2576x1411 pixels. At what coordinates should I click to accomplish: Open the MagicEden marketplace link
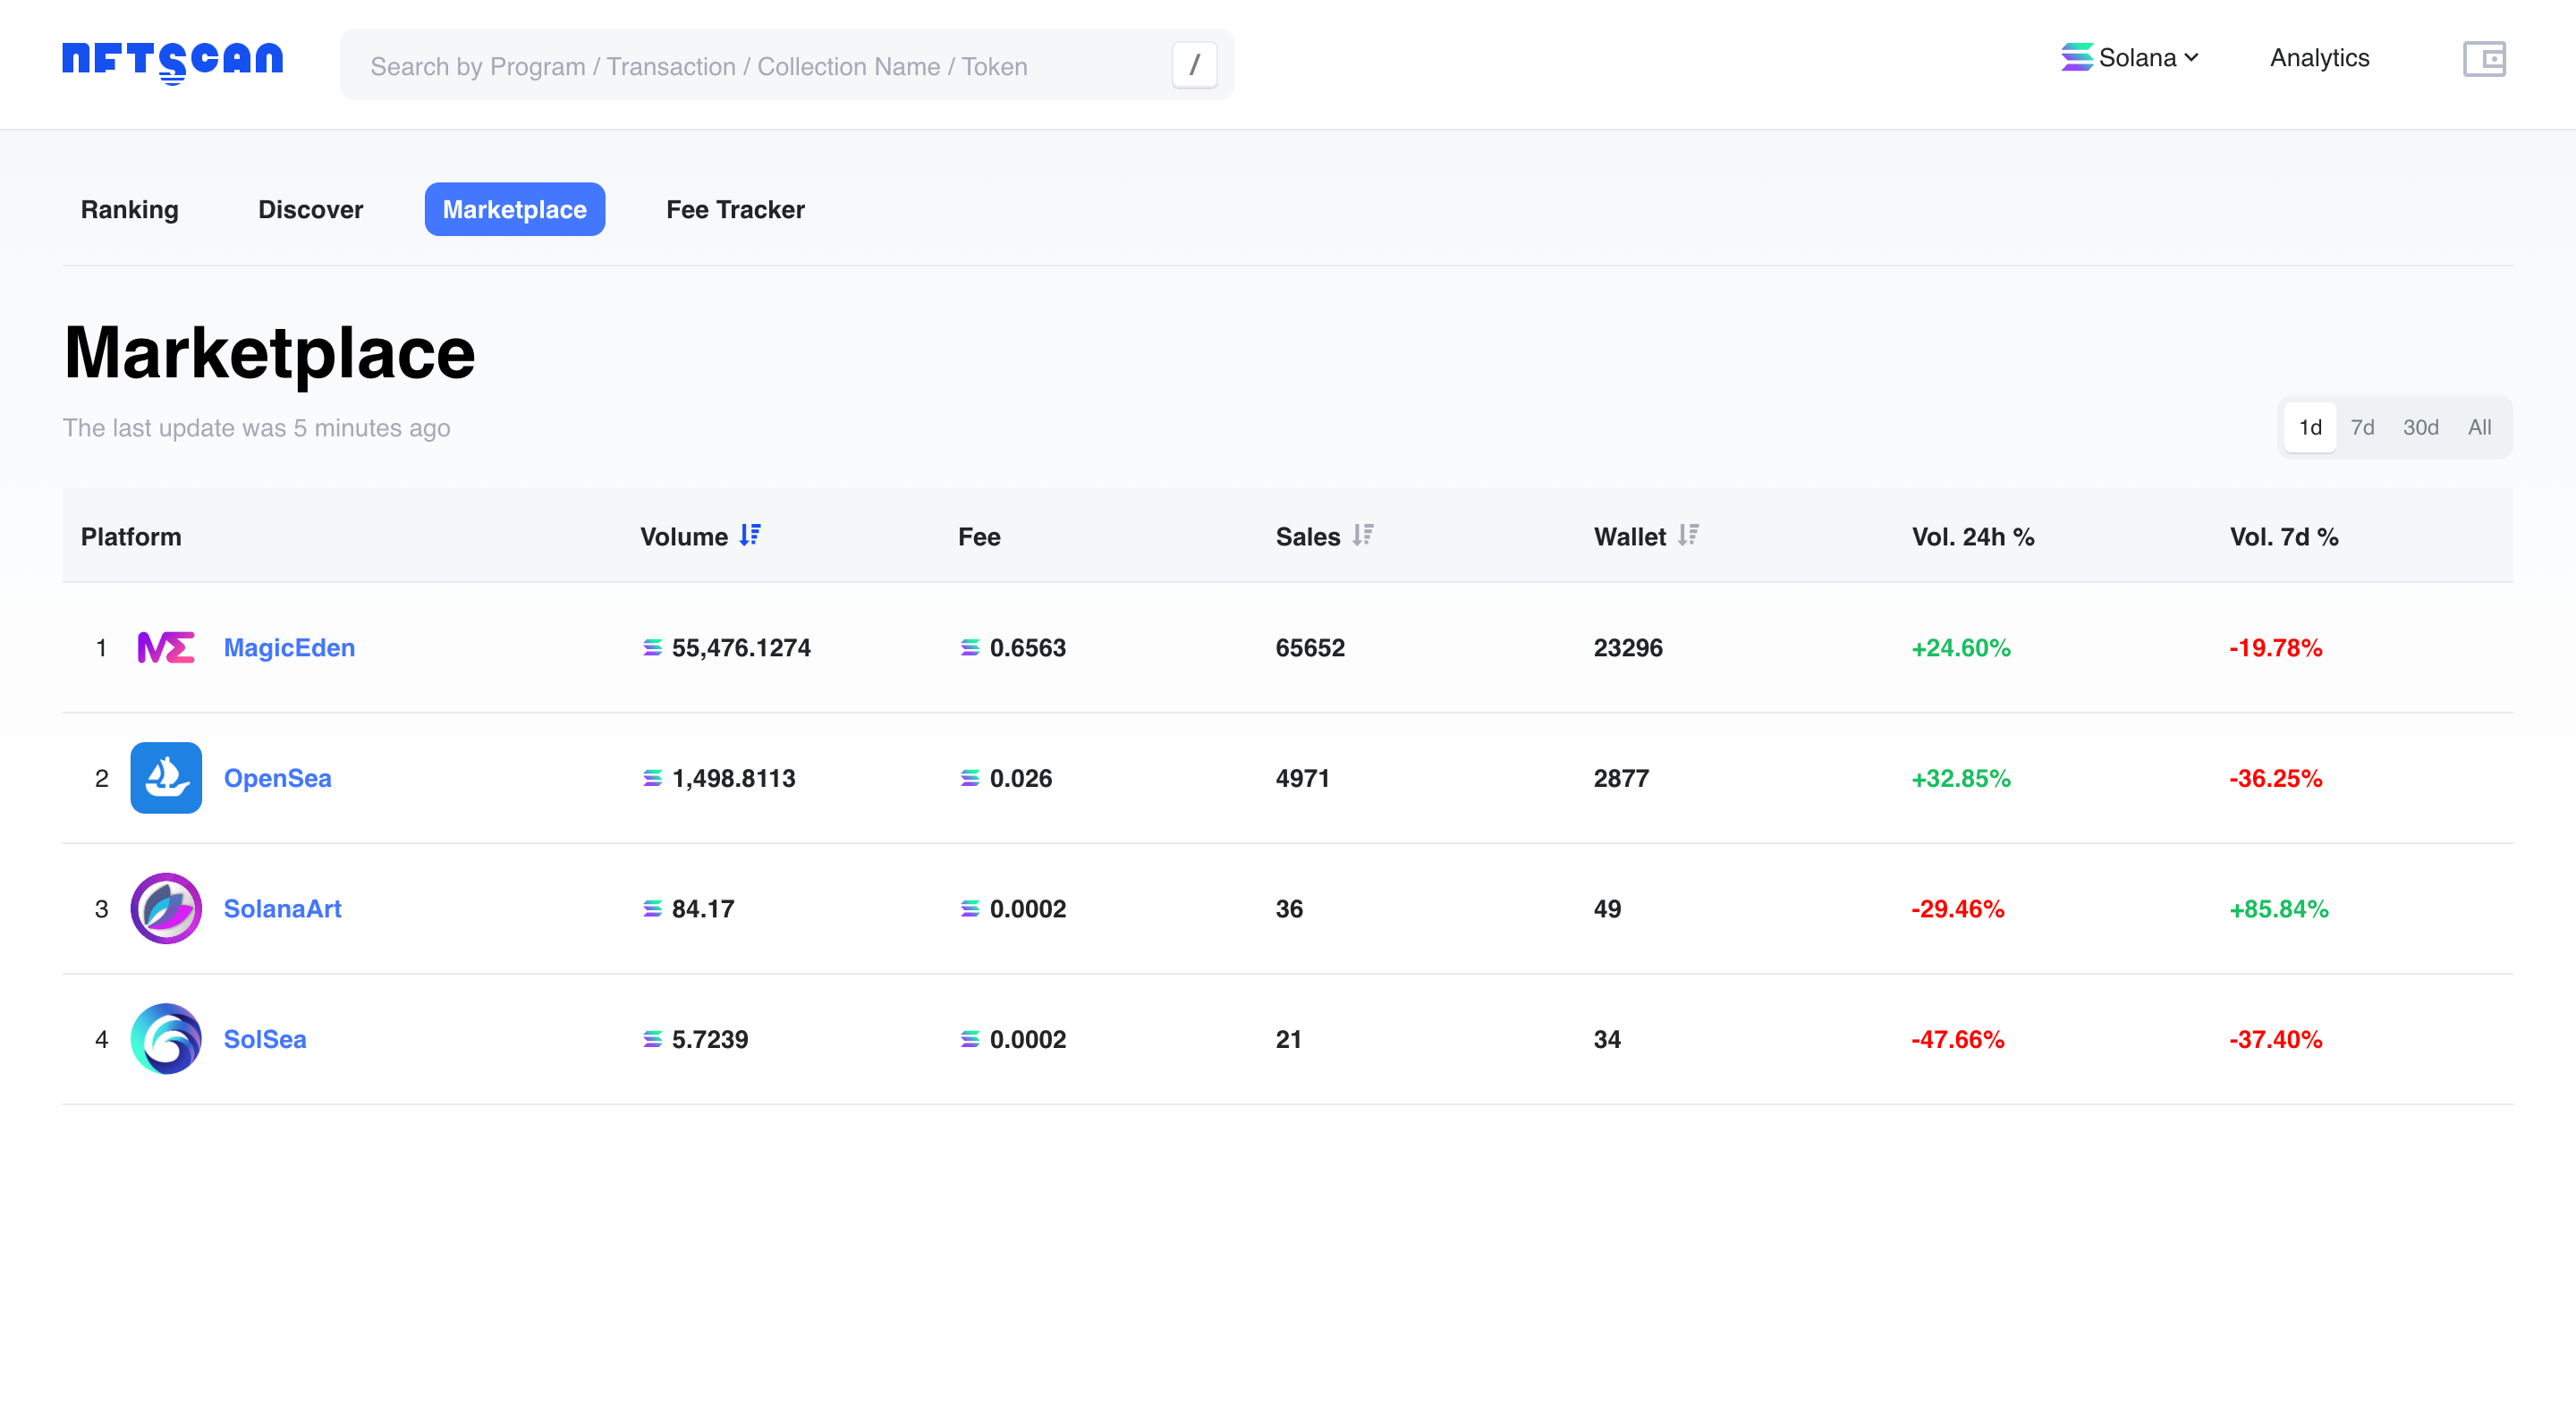point(289,648)
